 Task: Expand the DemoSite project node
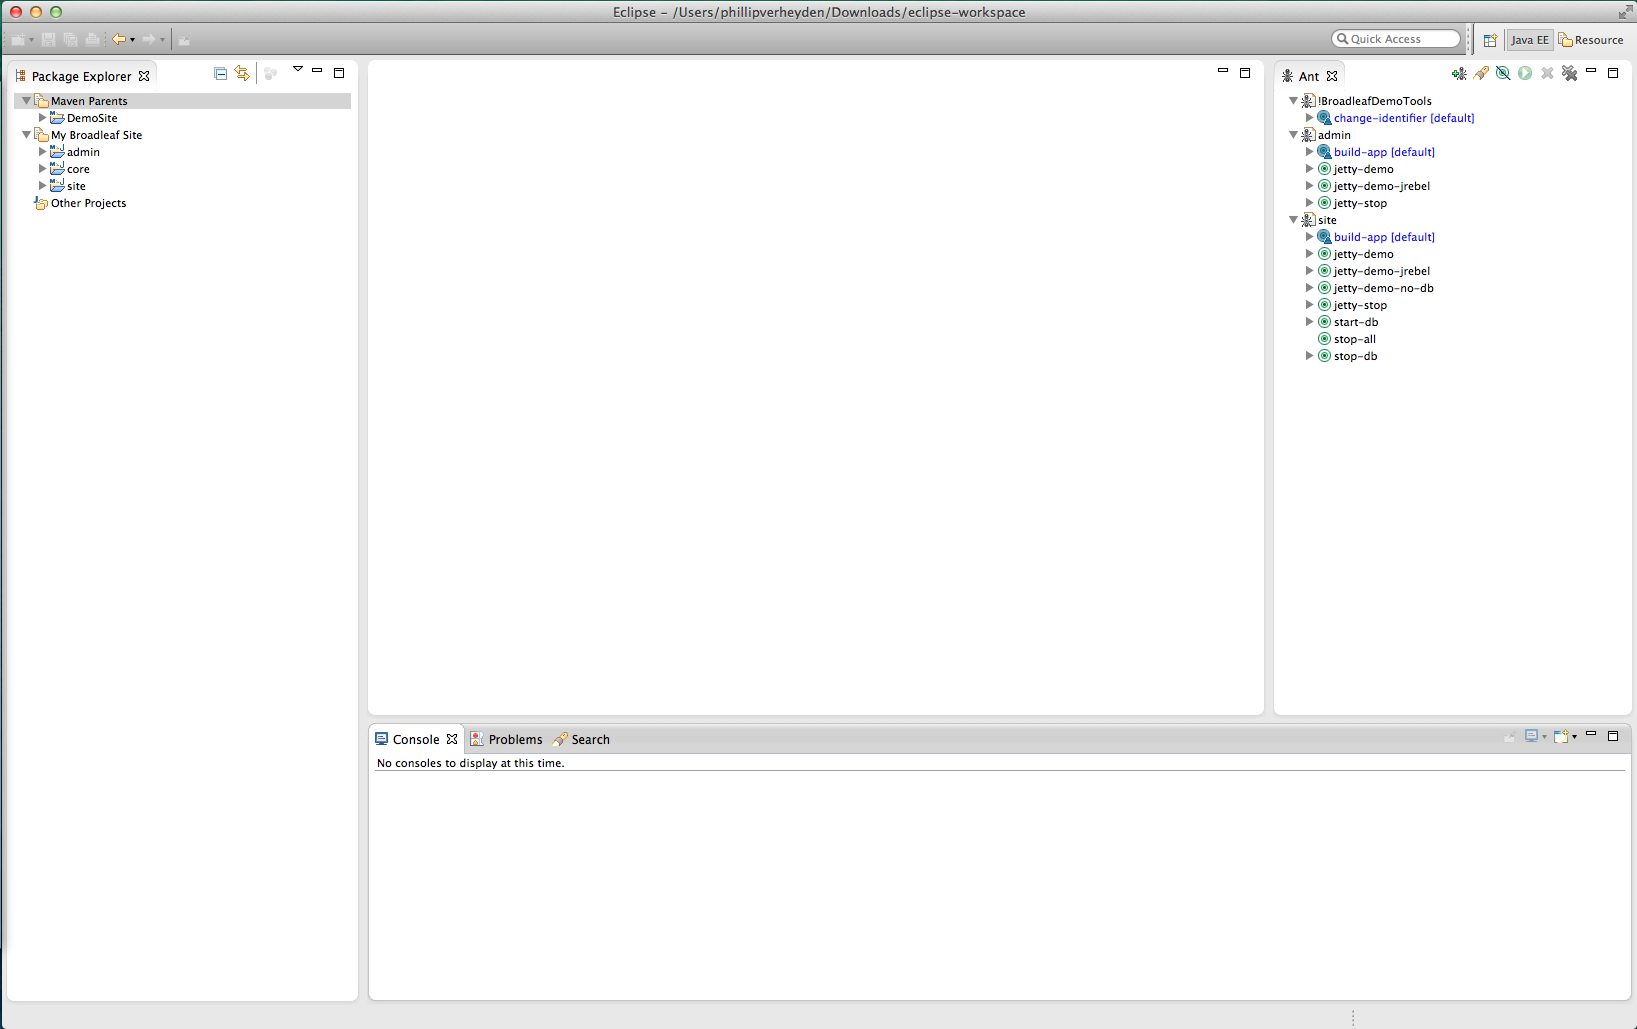click(x=42, y=118)
